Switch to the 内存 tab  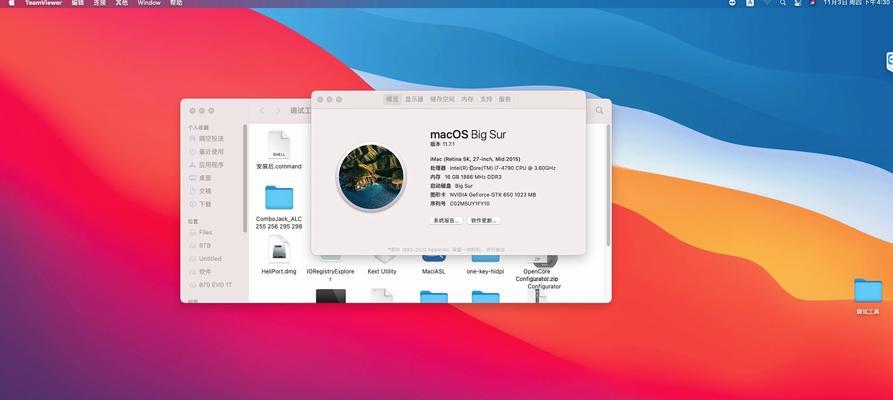[467, 99]
